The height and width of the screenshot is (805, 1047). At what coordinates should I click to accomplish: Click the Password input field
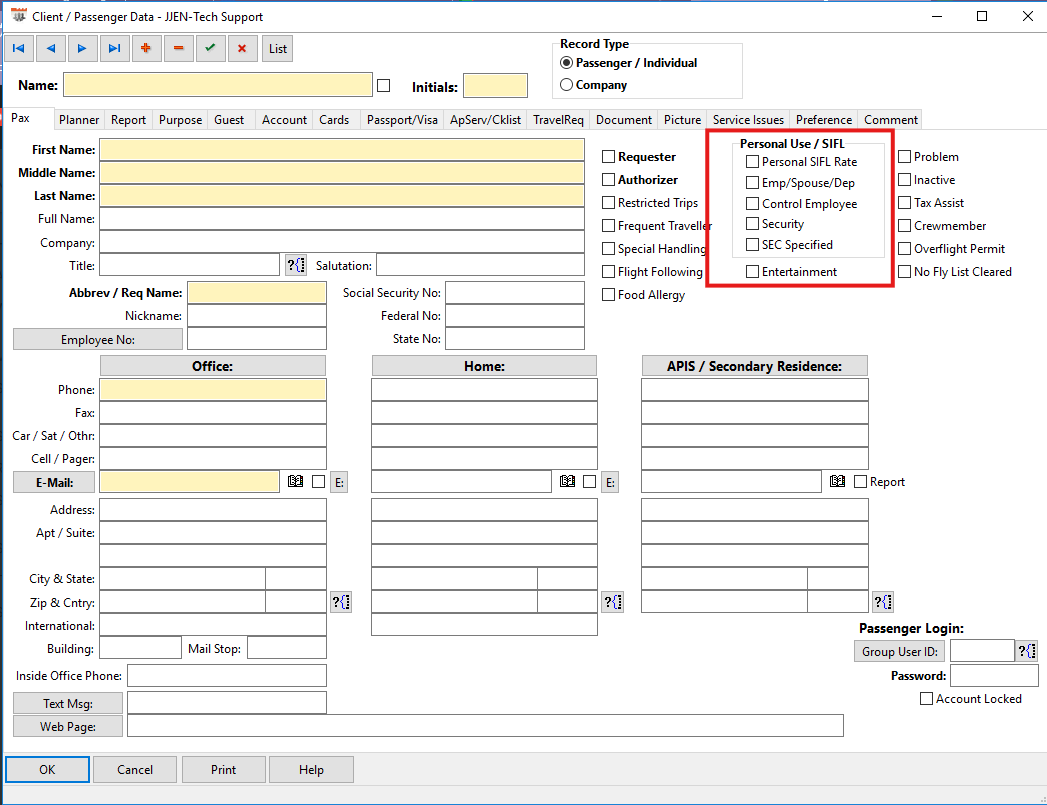point(994,676)
